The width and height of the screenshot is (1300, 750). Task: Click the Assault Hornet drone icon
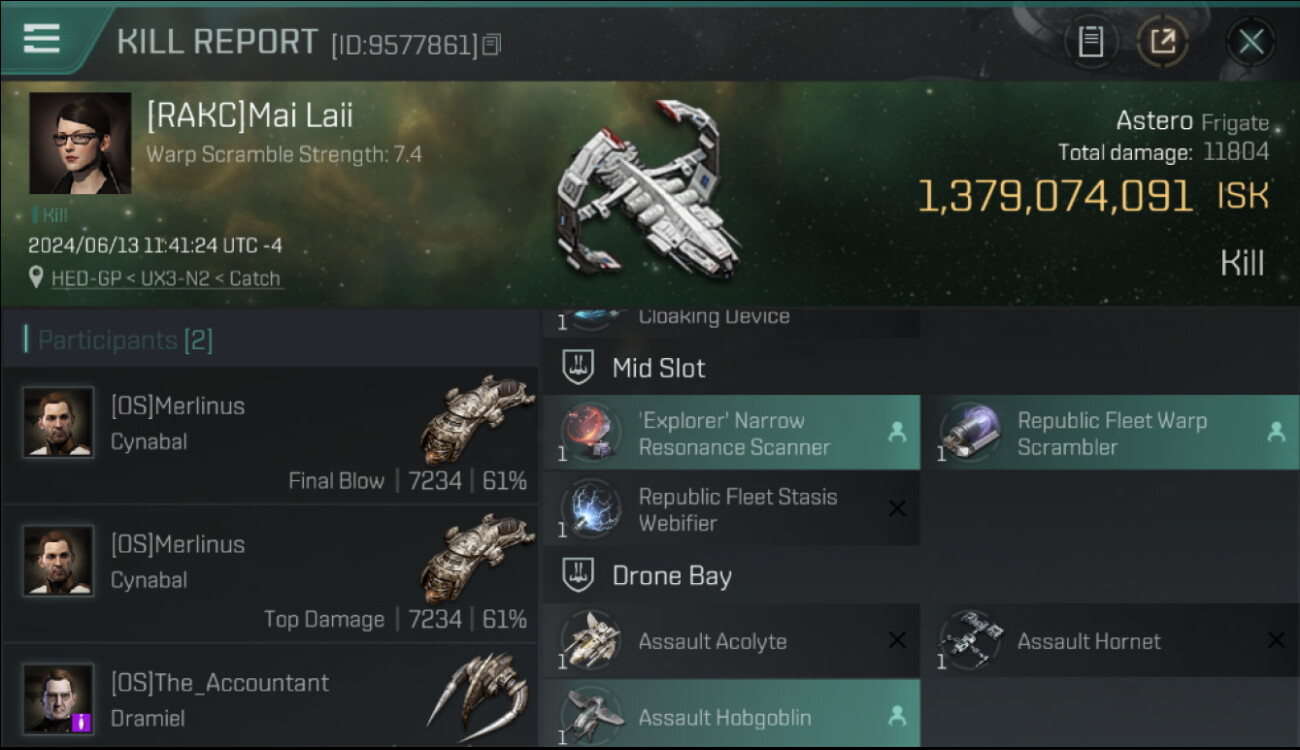[970, 640]
